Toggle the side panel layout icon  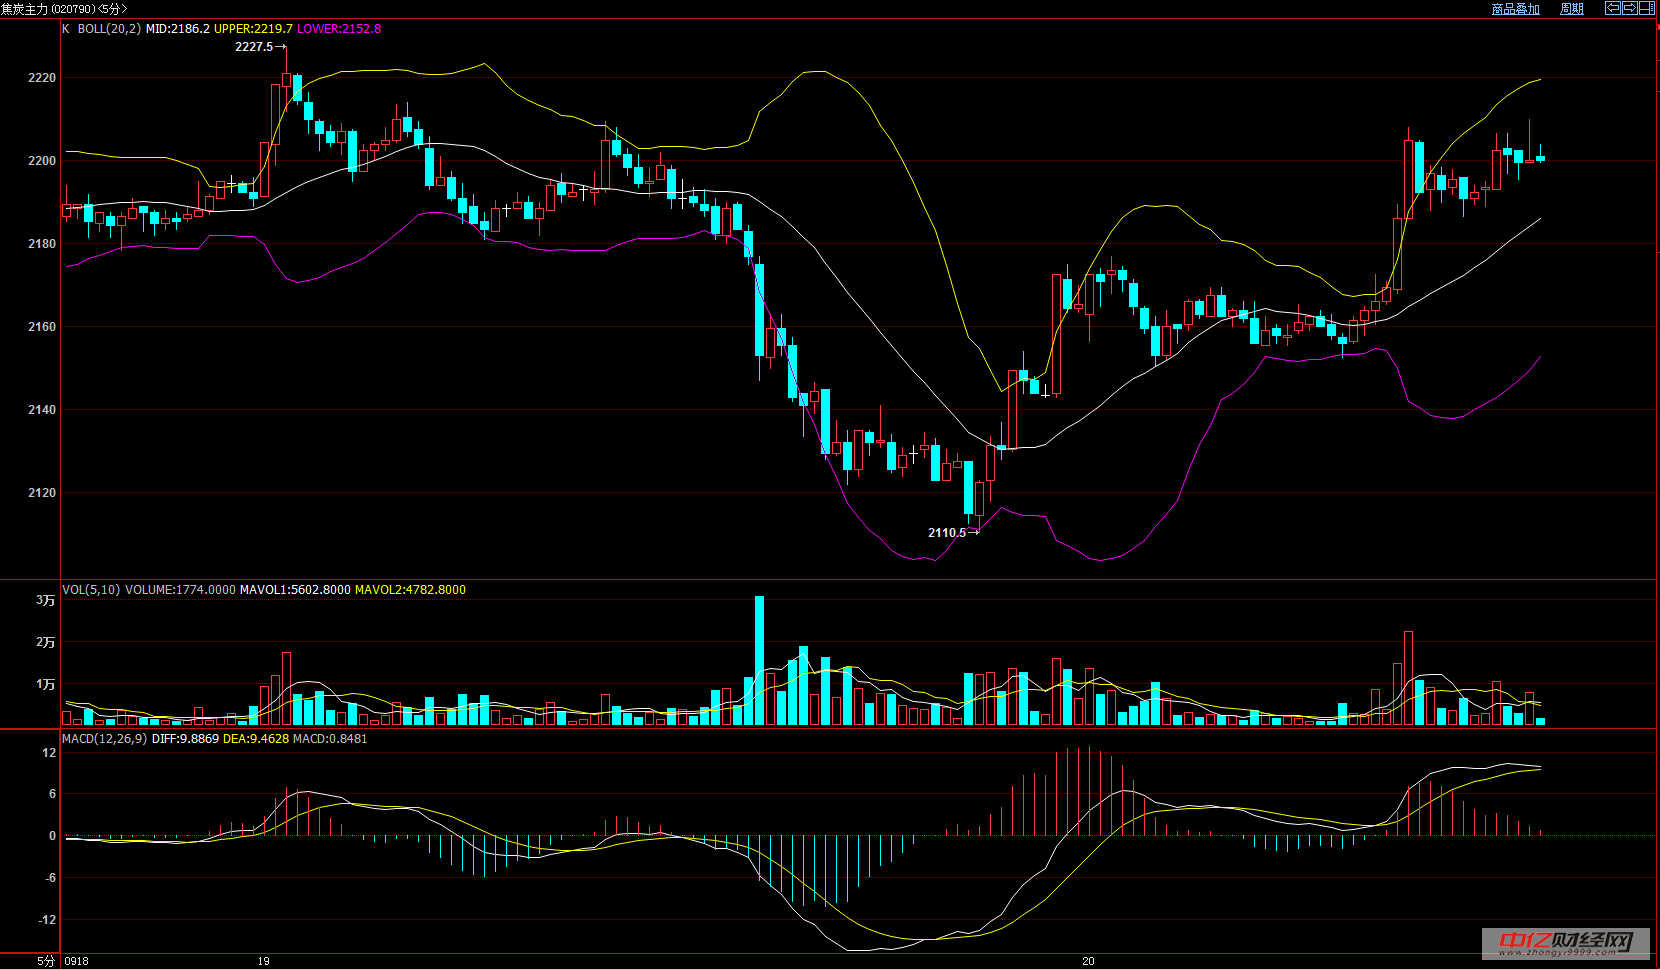(1647, 8)
